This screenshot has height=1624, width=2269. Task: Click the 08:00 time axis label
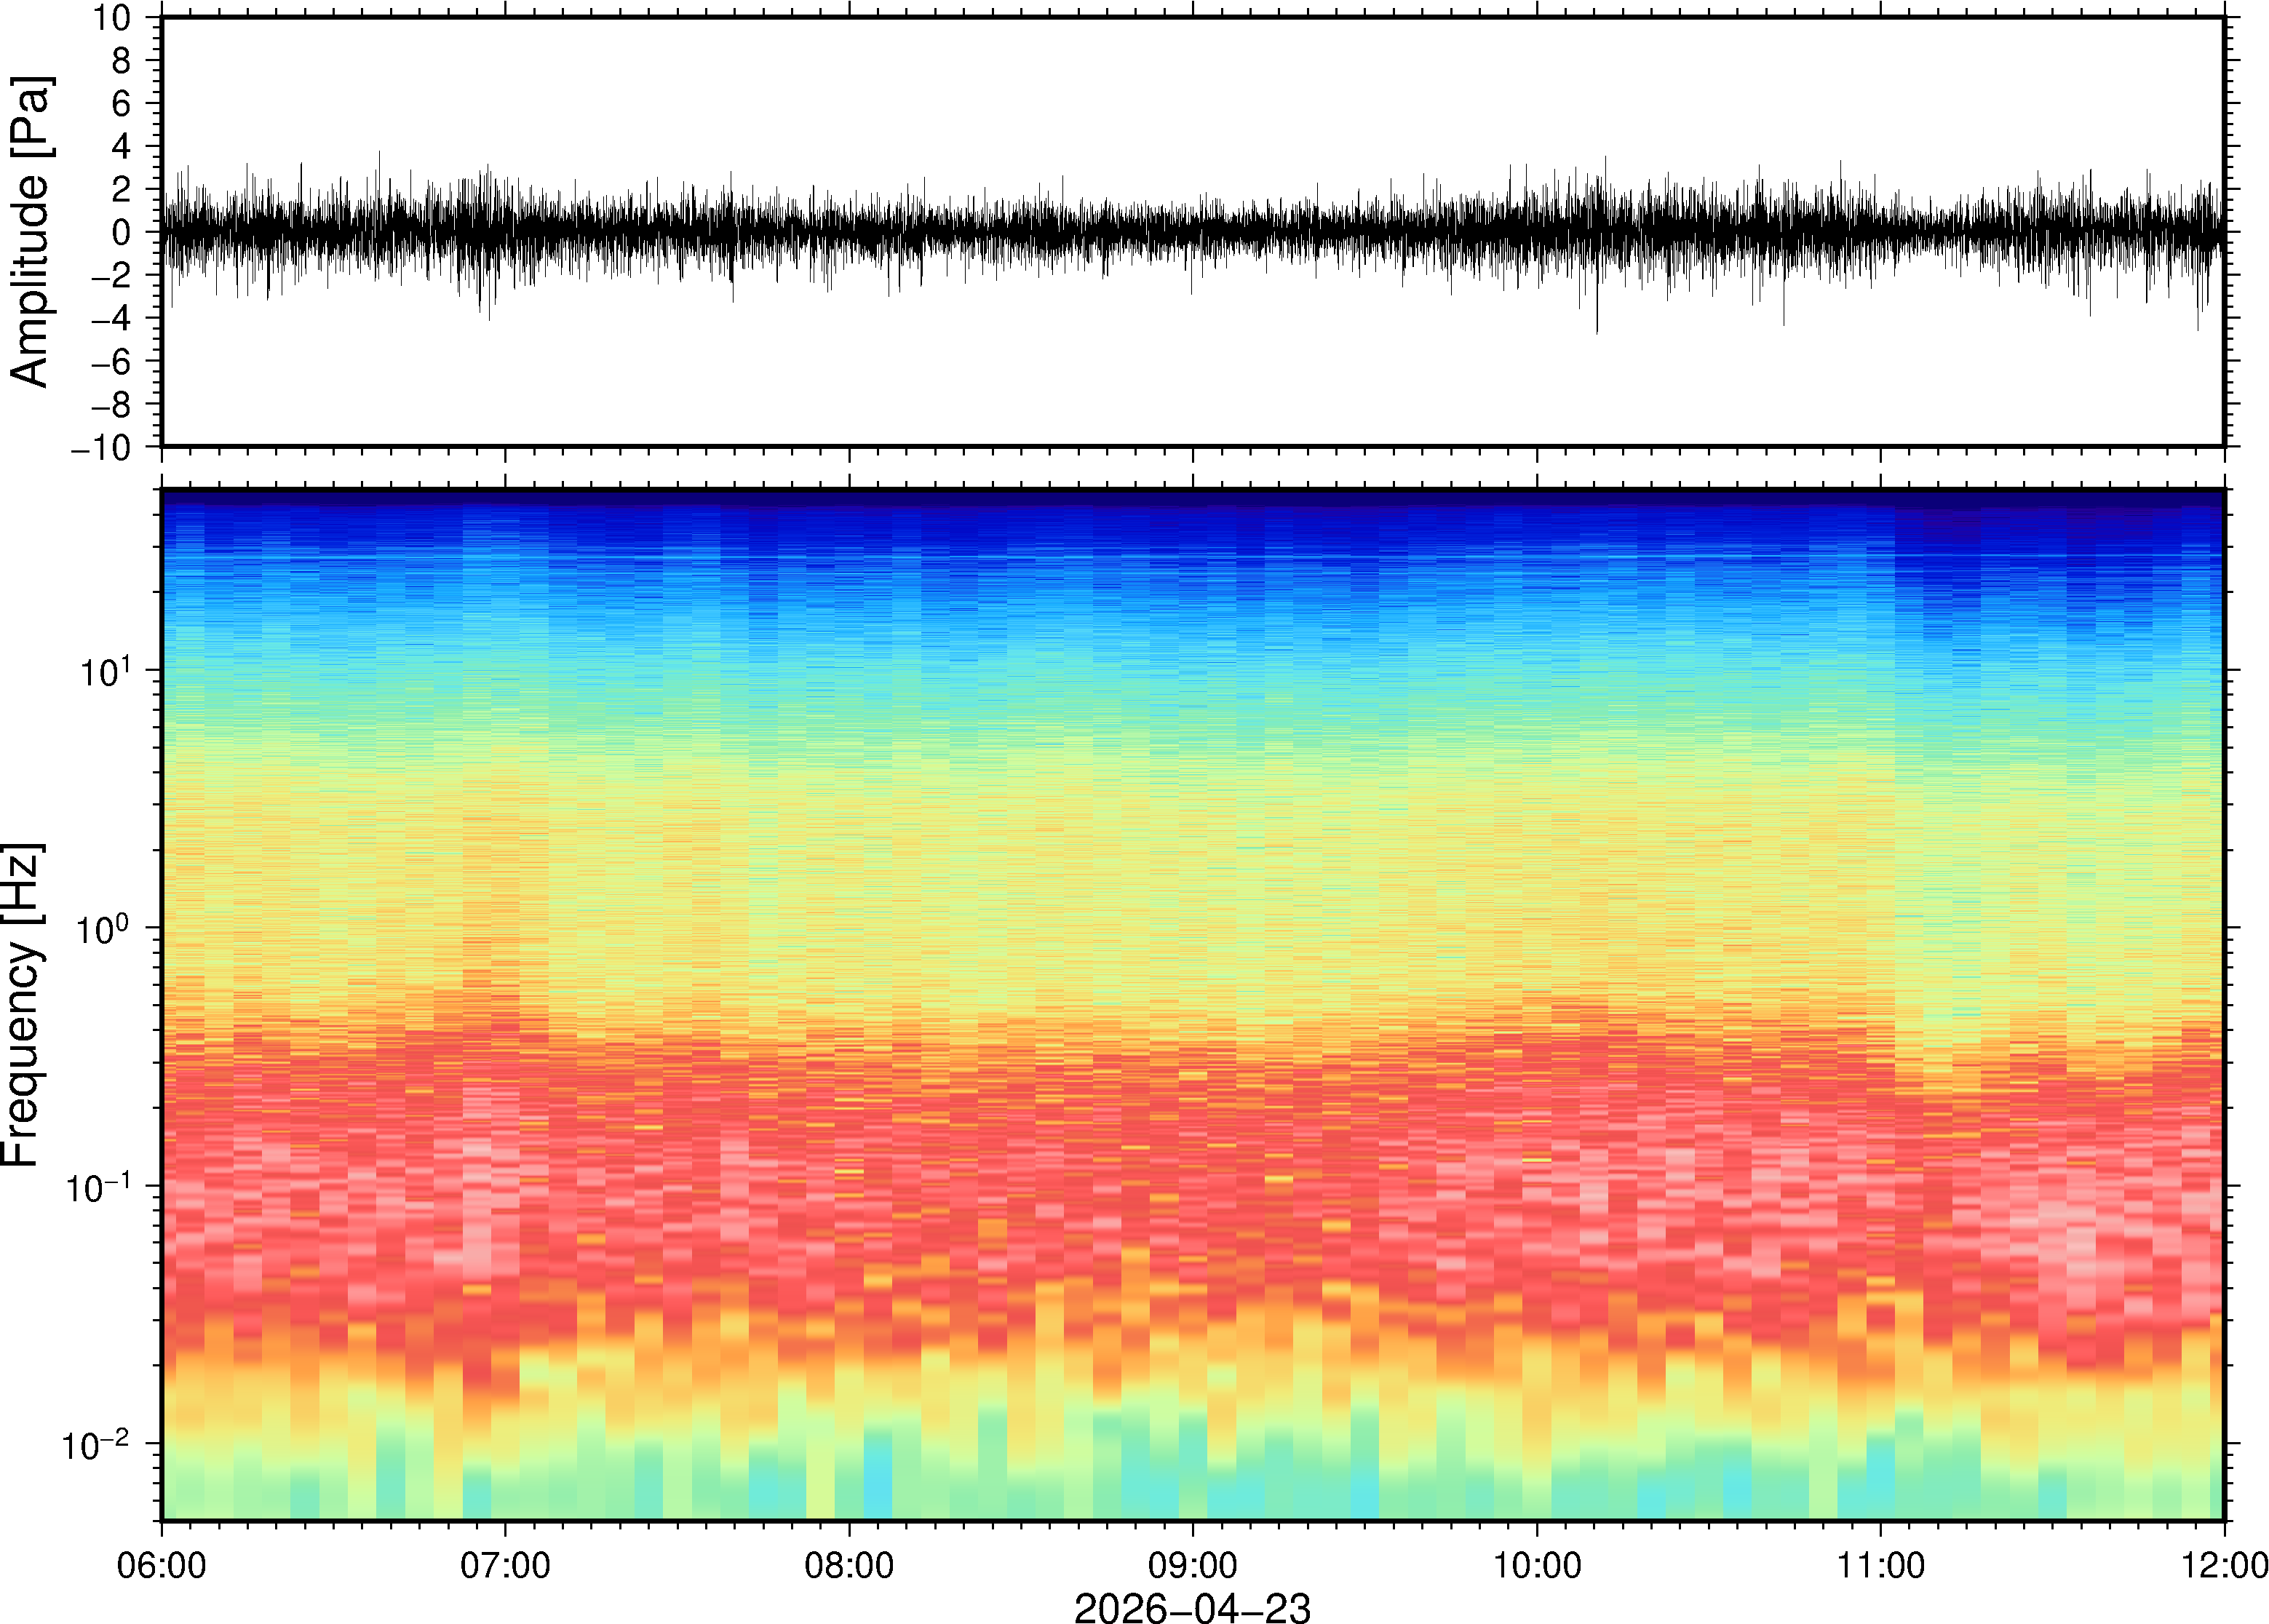point(849,1565)
